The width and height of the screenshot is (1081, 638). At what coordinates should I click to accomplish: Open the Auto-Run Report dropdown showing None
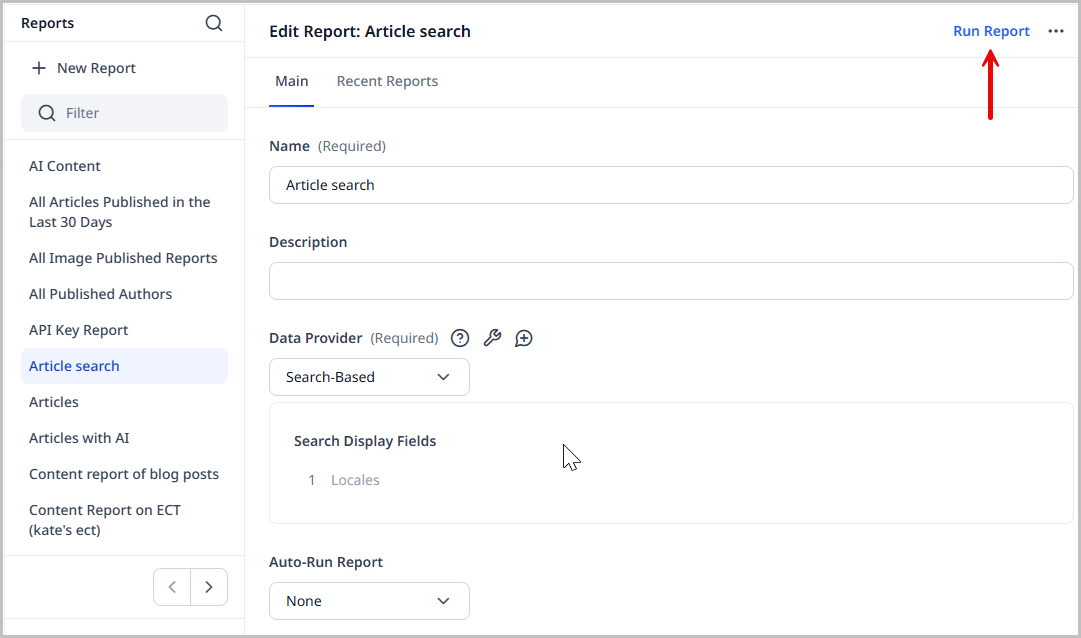(369, 601)
